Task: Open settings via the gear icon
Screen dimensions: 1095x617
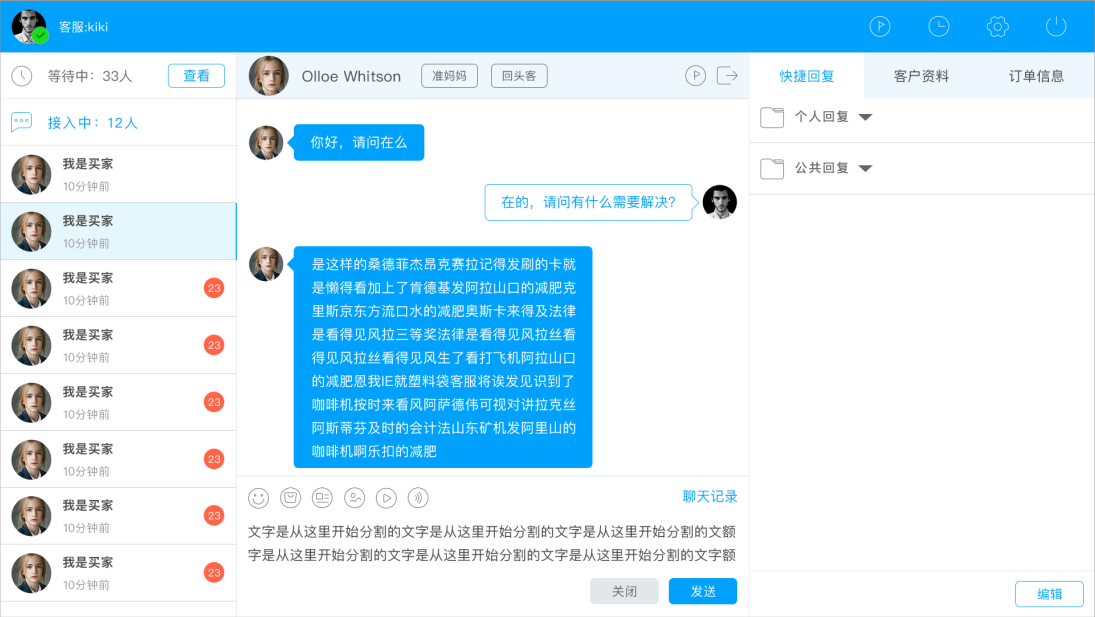Action: pos(997,27)
